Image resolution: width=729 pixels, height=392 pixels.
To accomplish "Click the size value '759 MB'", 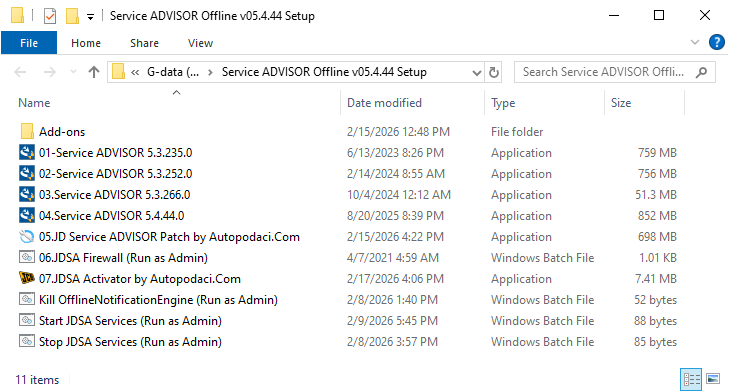I will click(x=657, y=153).
